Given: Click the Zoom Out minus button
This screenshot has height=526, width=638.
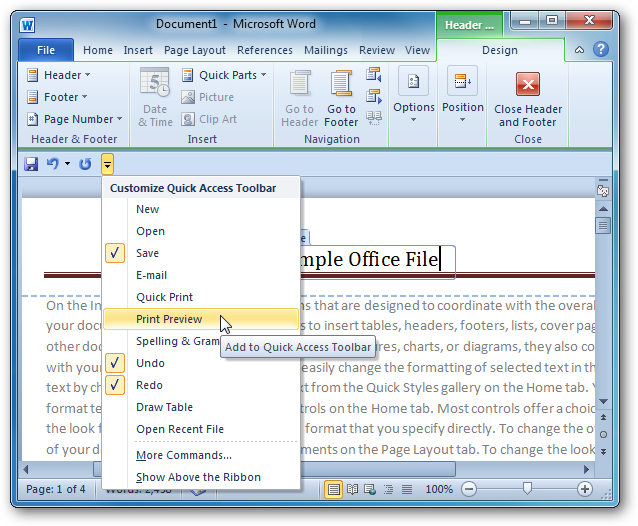Looking at the screenshot, I should (469, 489).
